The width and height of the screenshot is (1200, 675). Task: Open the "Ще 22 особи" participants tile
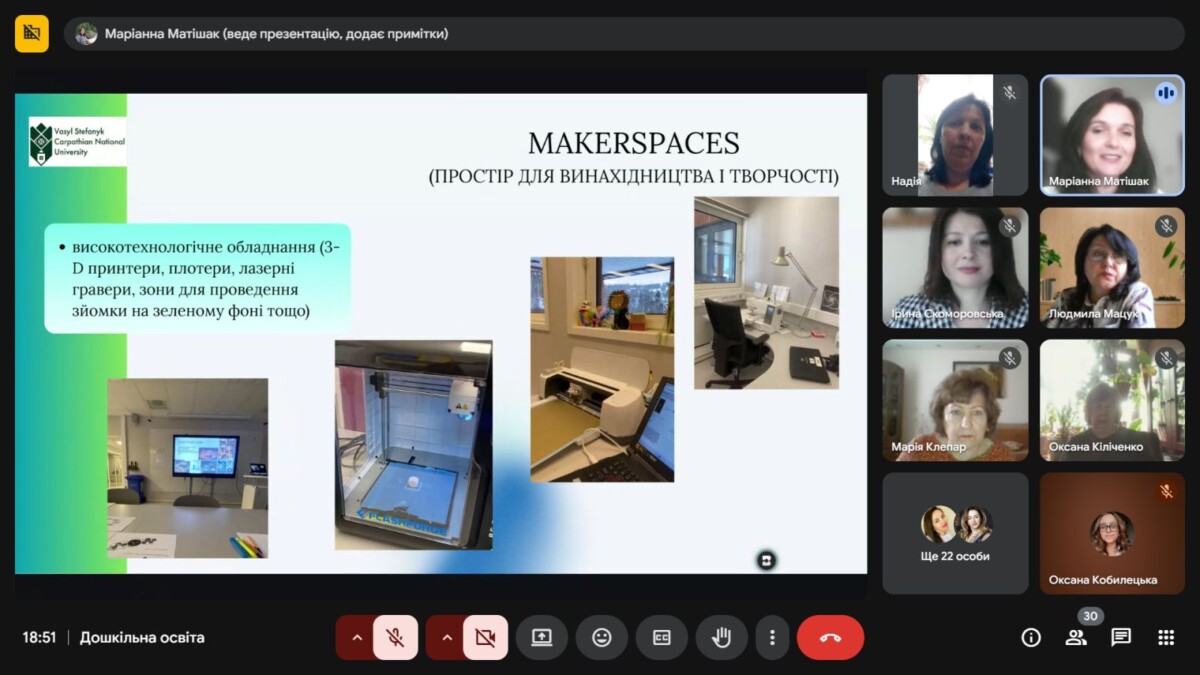pyautogui.click(x=955, y=533)
